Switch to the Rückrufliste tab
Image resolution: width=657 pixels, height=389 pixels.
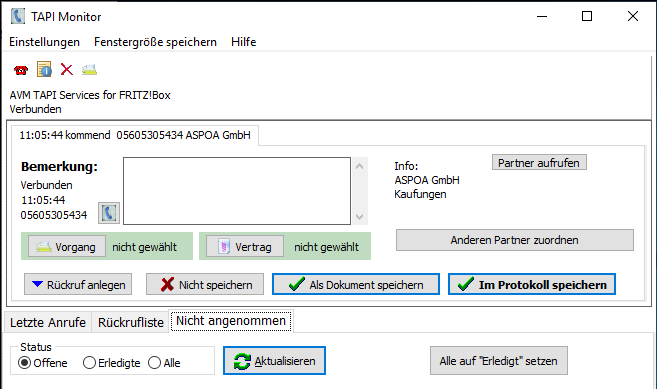(131, 322)
